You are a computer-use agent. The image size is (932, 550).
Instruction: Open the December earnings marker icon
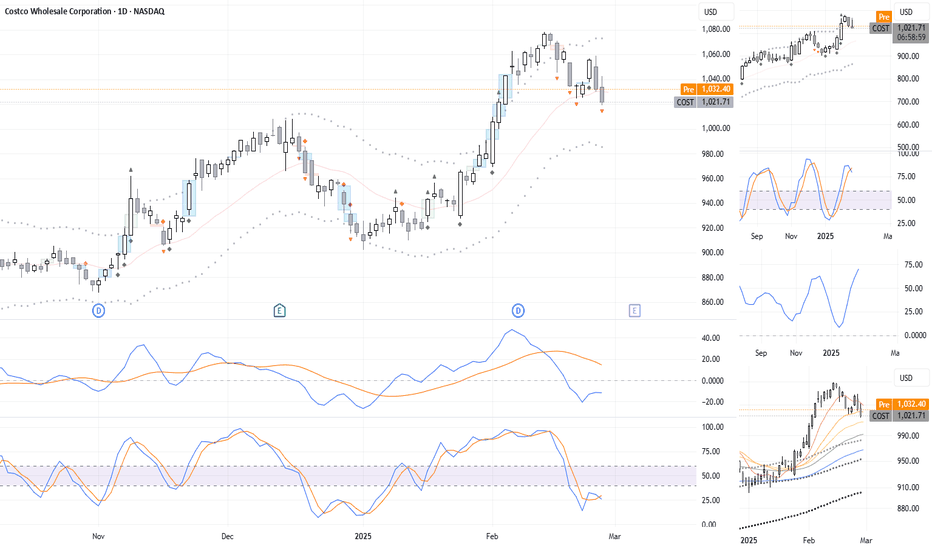tap(279, 310)
